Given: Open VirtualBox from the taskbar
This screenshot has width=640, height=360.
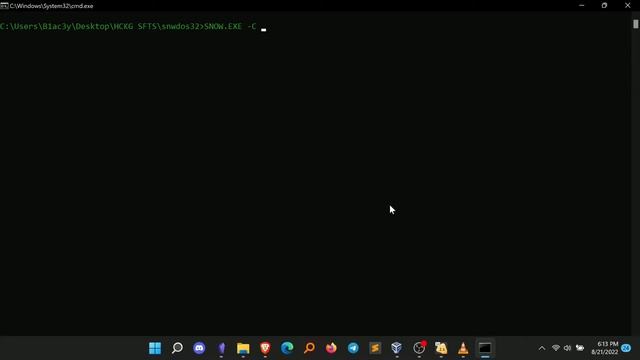Looking at the screenshot, I should coord(397,348).
